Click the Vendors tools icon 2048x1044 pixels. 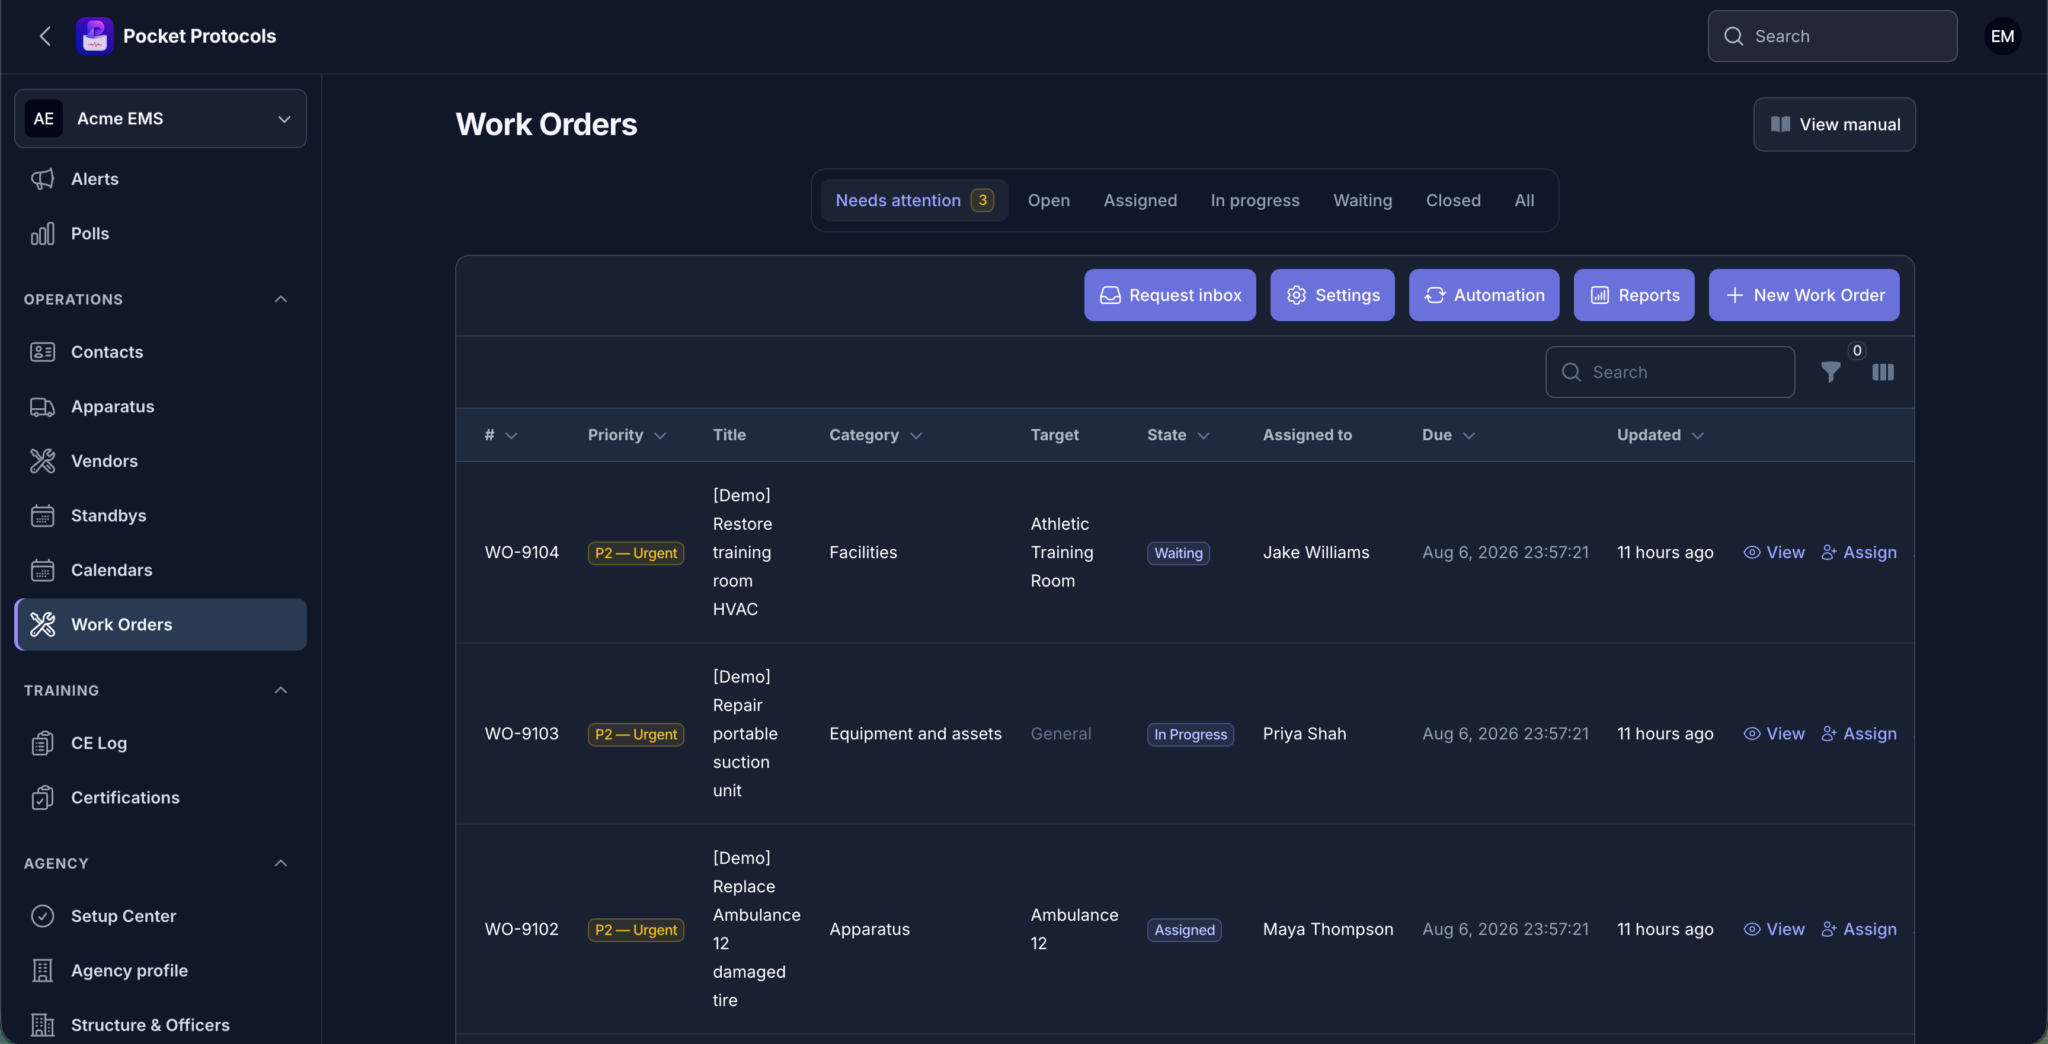tap(42, 461)
